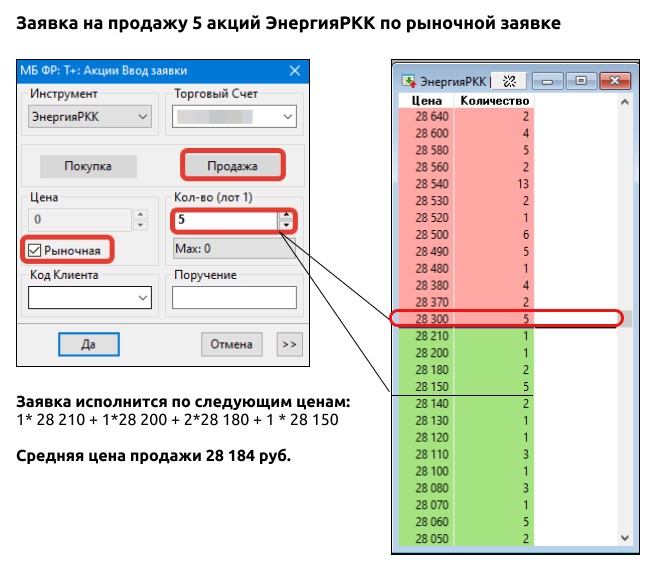Uncheck the Рыночная checkbox

coord(35,249)
